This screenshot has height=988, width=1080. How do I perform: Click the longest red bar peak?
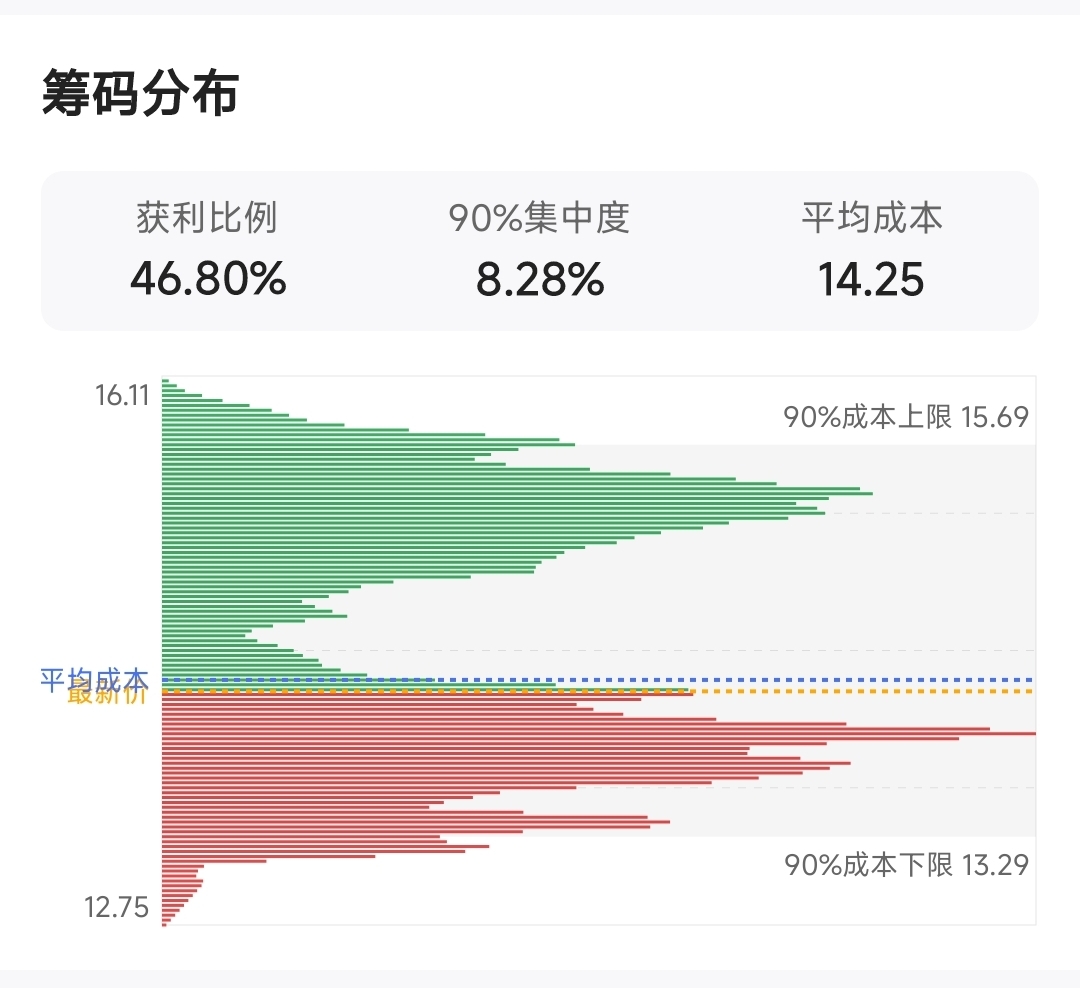pyautogui.click(x=599, y=734)
